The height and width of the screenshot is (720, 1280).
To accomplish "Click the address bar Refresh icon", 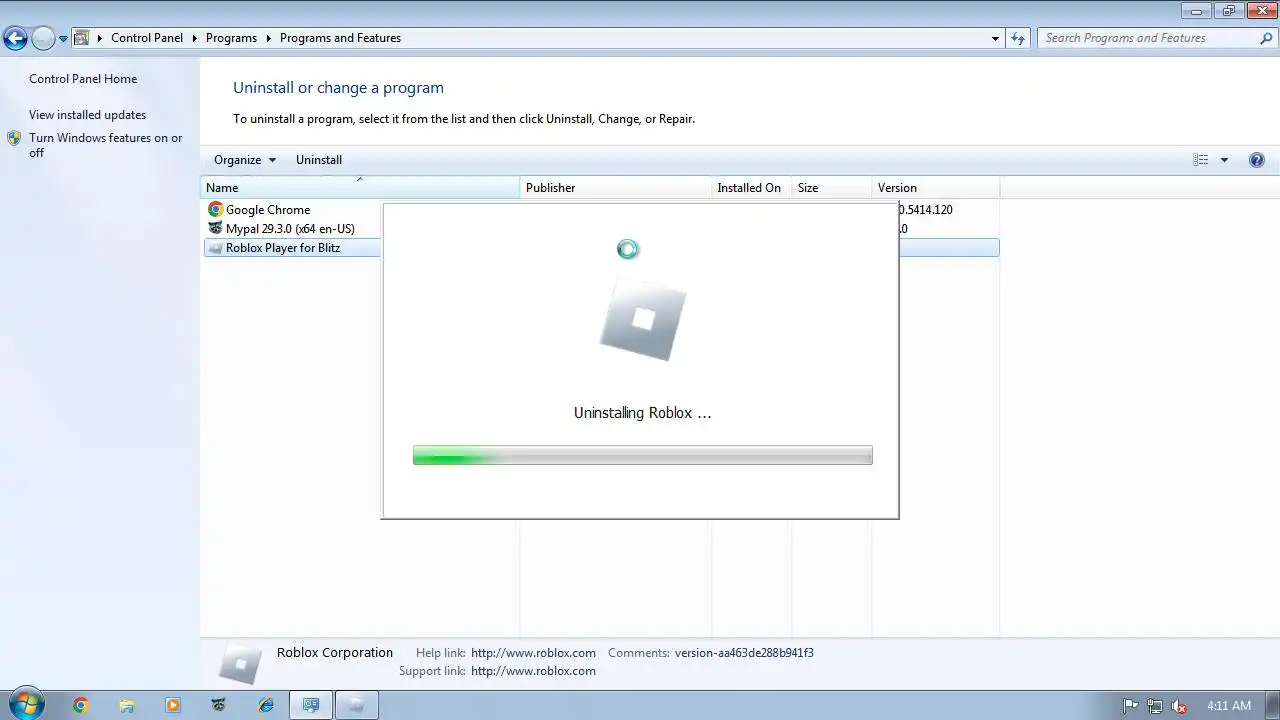I will (1018, 38).
